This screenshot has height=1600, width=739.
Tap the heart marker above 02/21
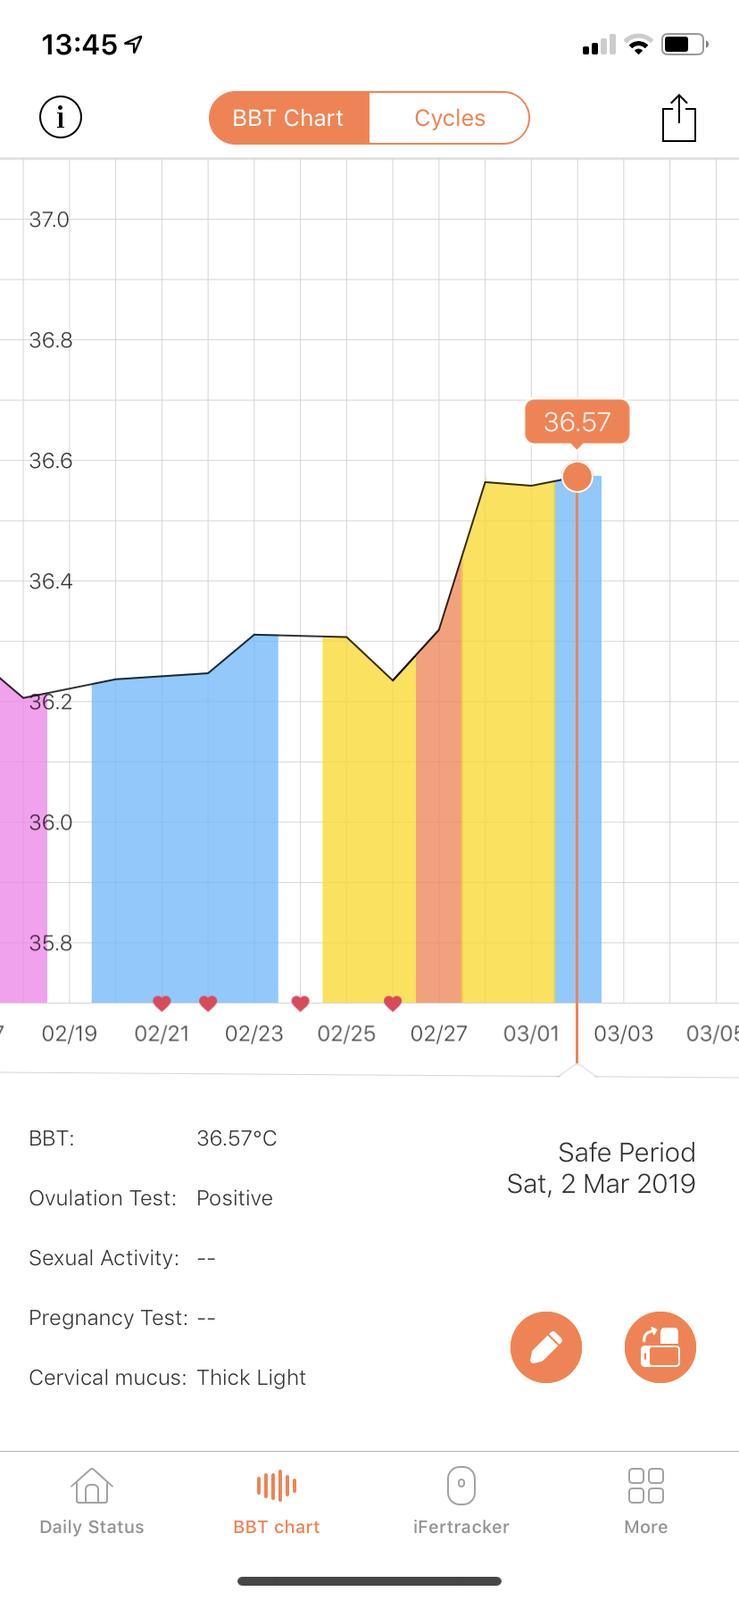162,1003
